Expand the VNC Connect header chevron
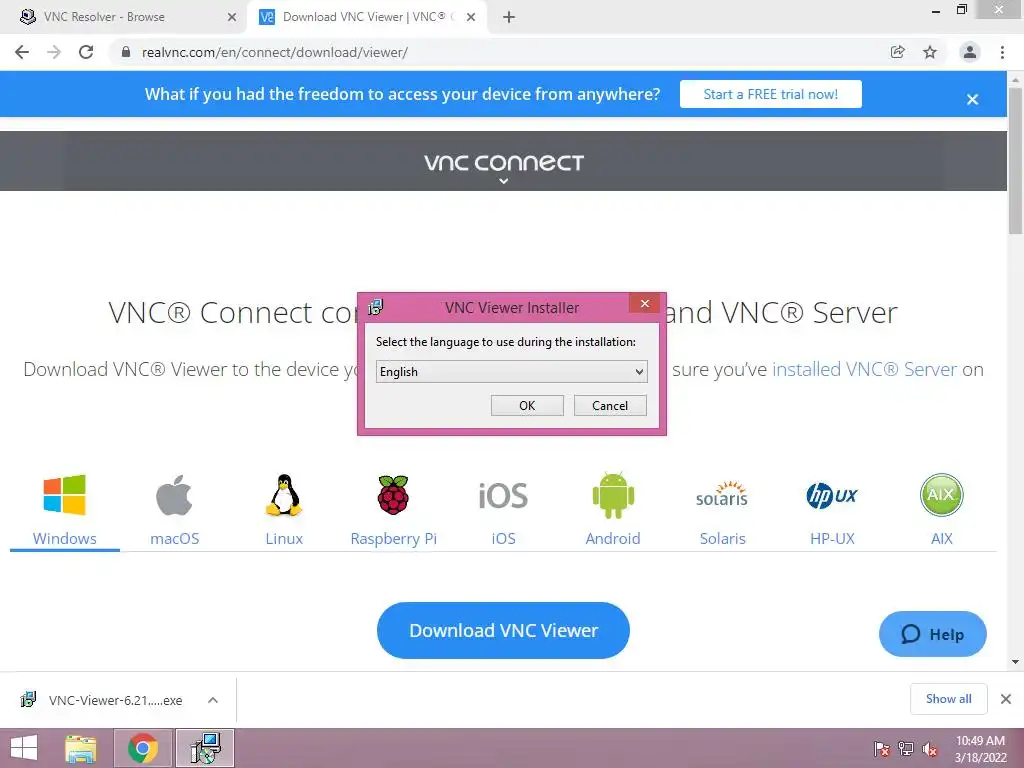Screen dimensions: 1024x768 coord(504,182)
